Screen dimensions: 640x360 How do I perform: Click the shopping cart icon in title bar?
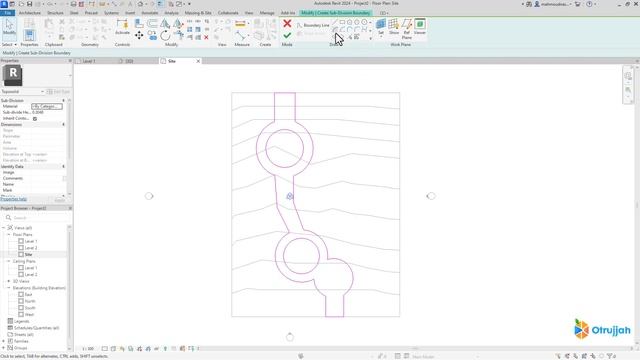coord(578,4)
